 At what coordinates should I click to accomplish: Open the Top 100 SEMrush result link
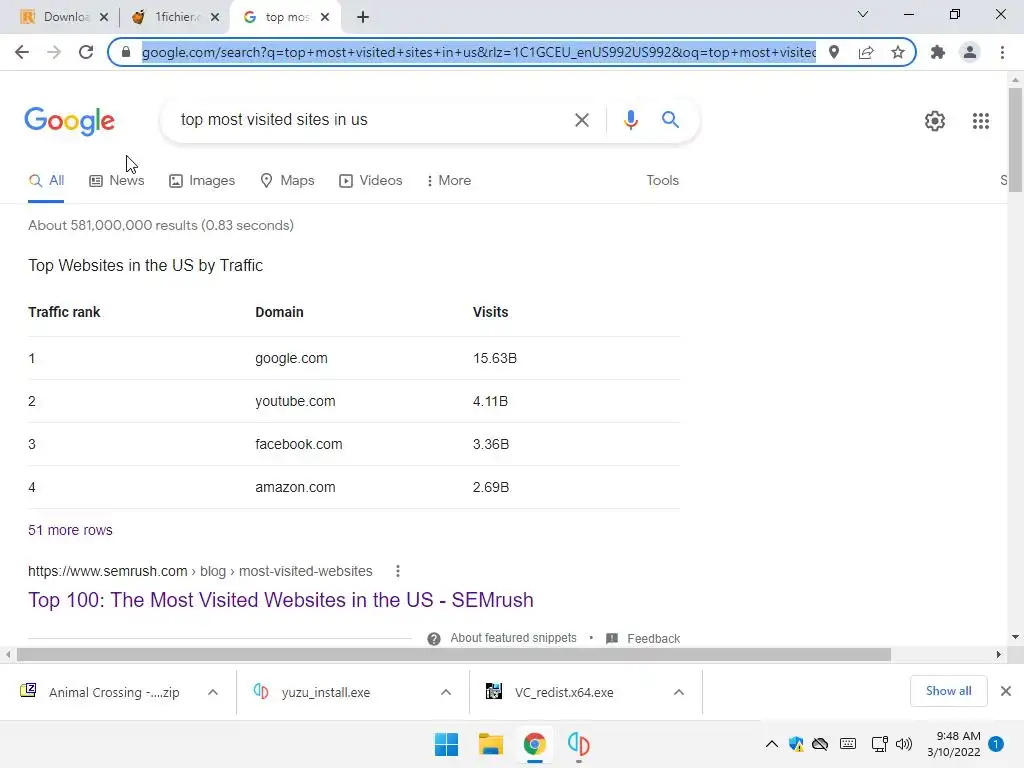click(281, 600)
